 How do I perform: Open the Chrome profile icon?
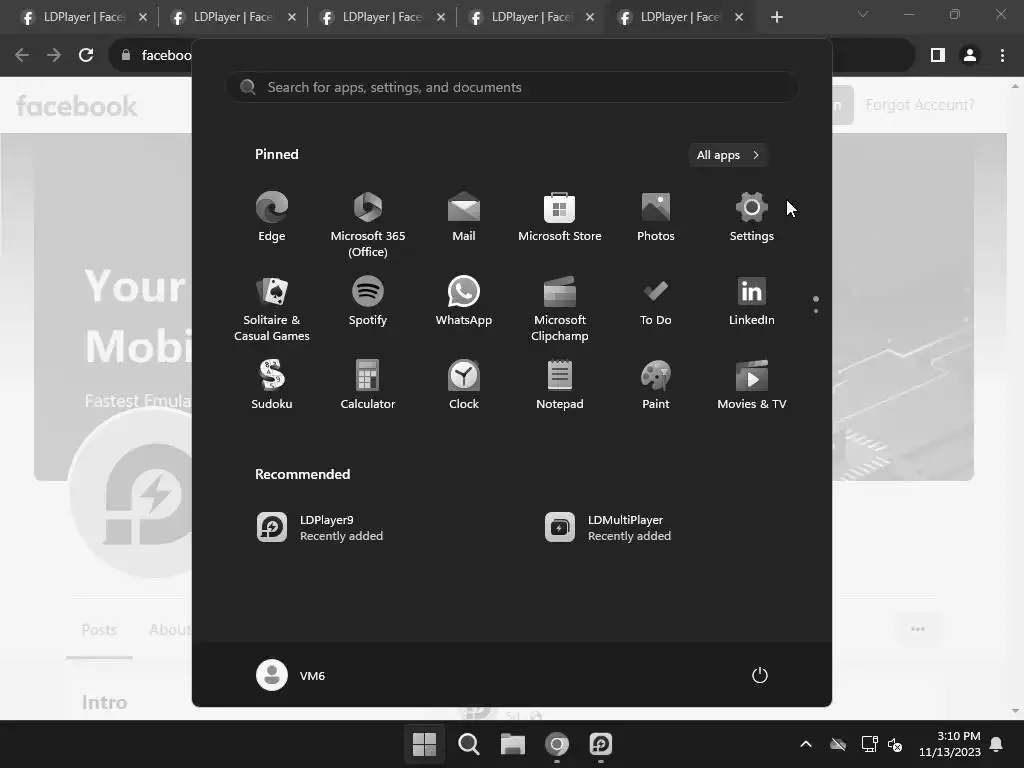(x=970, y=56)
